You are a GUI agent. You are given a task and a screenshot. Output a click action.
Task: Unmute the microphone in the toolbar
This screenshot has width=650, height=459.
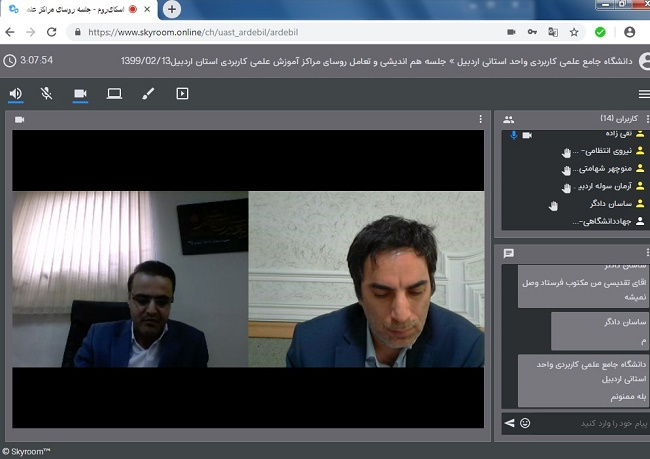click(x=47, y=93)
